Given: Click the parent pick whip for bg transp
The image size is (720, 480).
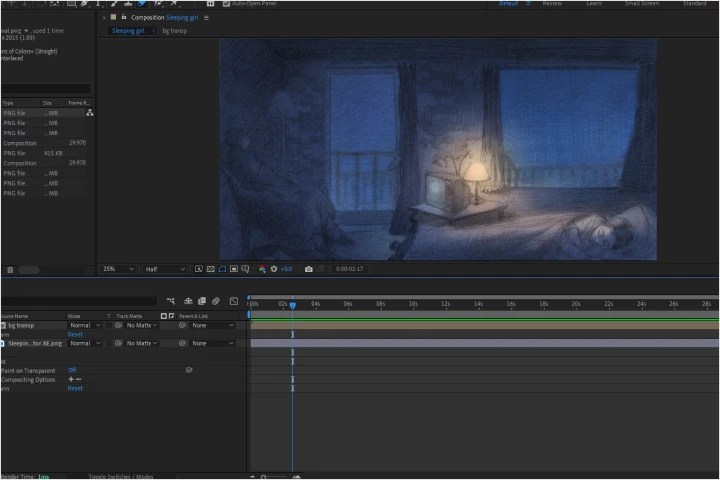Looking at the screenshot, I should 182,325.
